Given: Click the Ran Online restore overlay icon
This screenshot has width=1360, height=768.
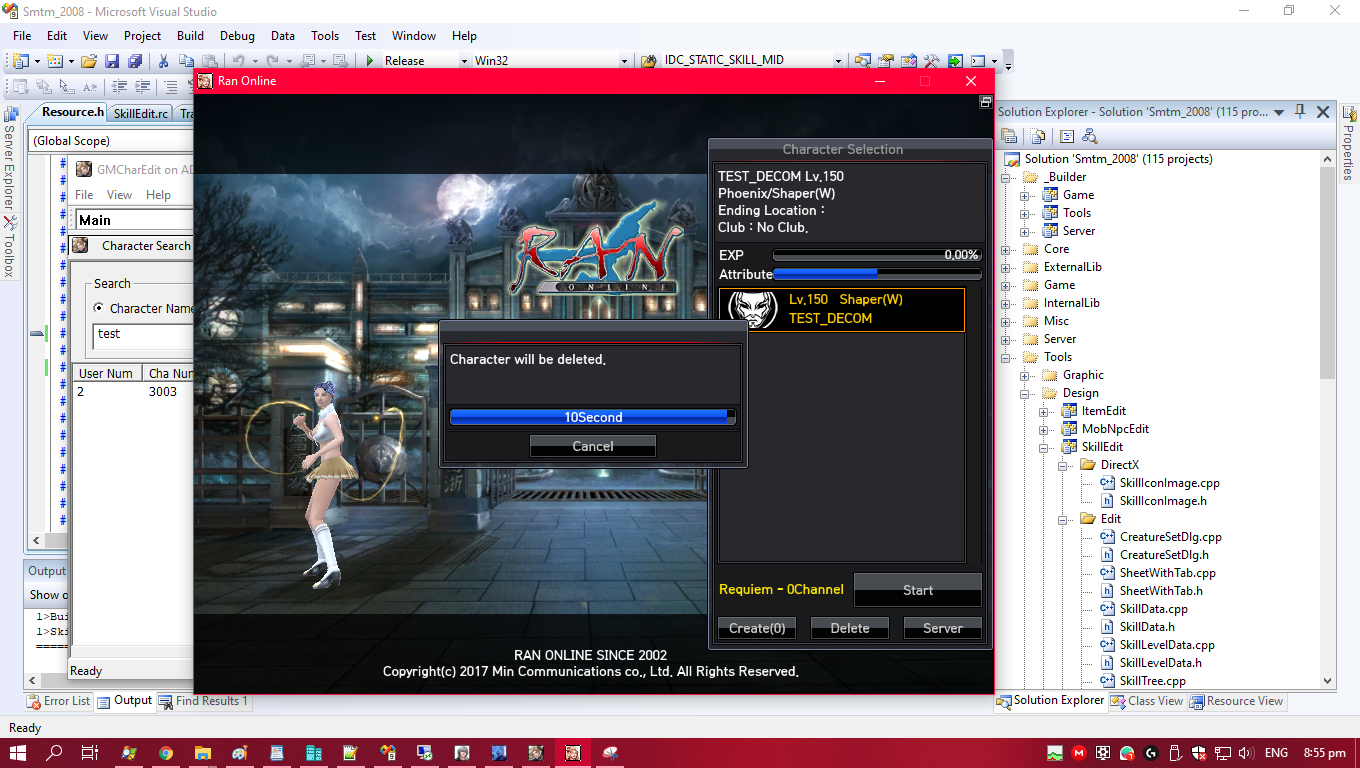Looking at the screenshot, I should click(985, 102).
